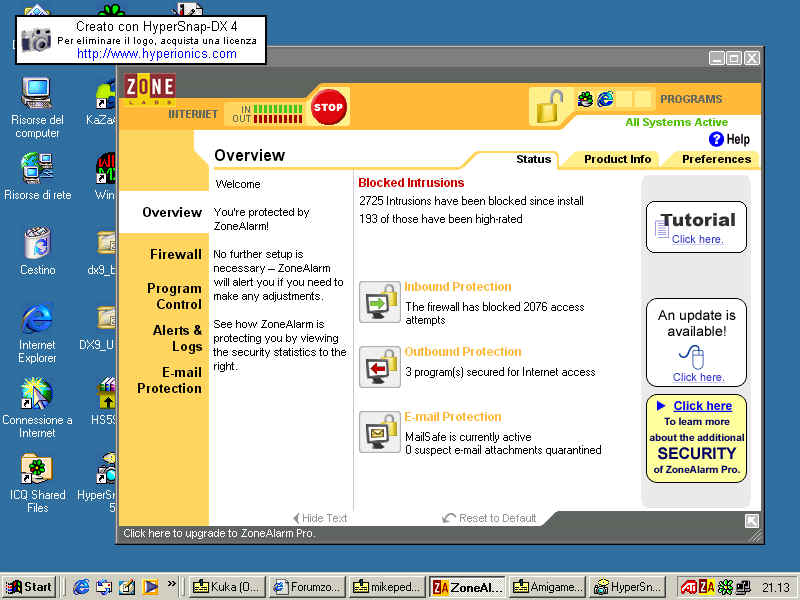
Task: Toggle the Internet lock padlock icon
Action: [x=549, y=105]
